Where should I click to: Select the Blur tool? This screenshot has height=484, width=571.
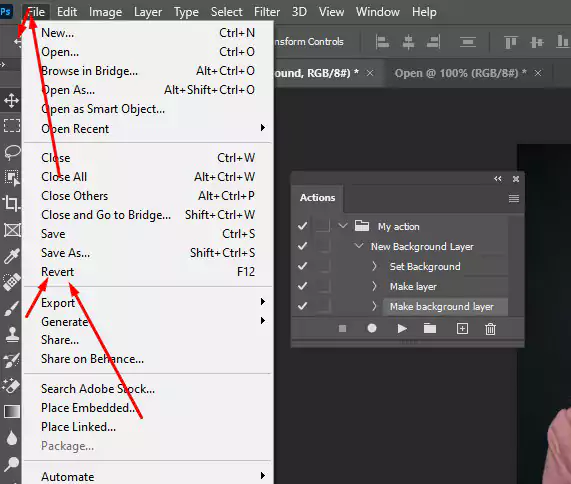click(x=12, y=438)
